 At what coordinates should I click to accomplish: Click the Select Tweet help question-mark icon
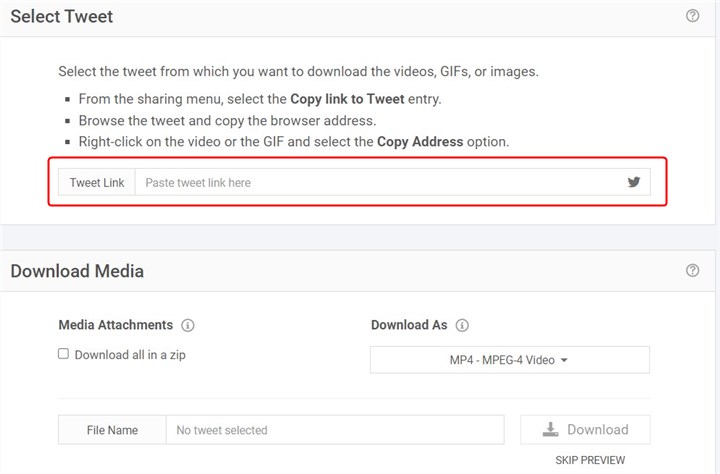[x=692, y=16]
